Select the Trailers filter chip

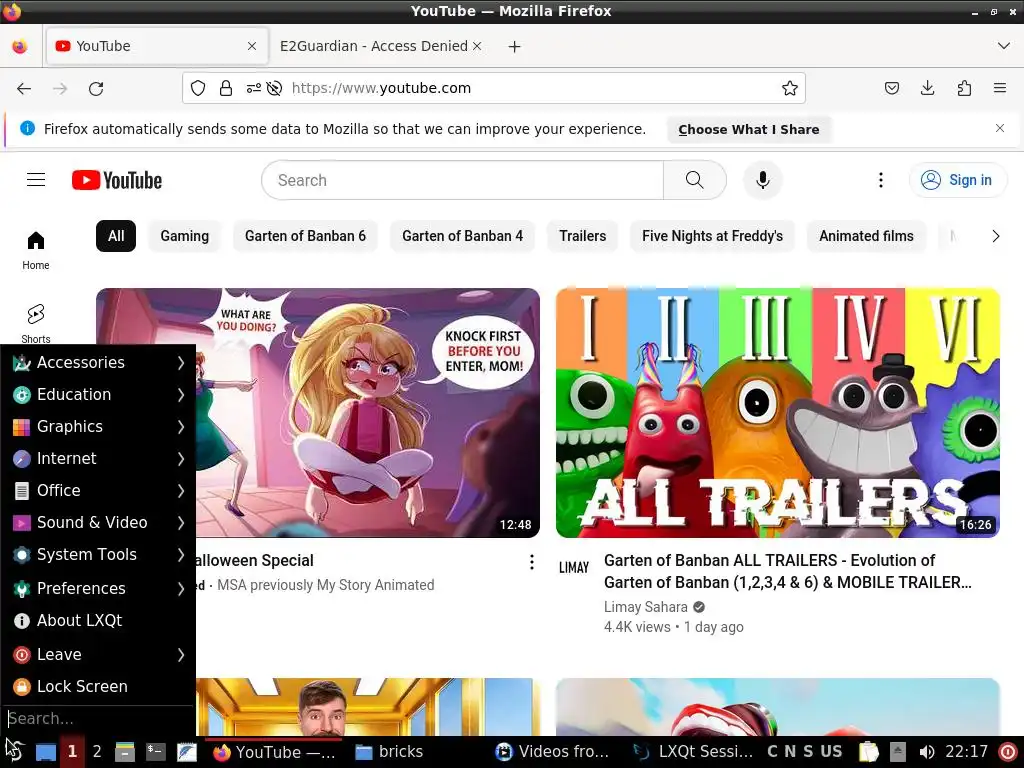[583, 236]
